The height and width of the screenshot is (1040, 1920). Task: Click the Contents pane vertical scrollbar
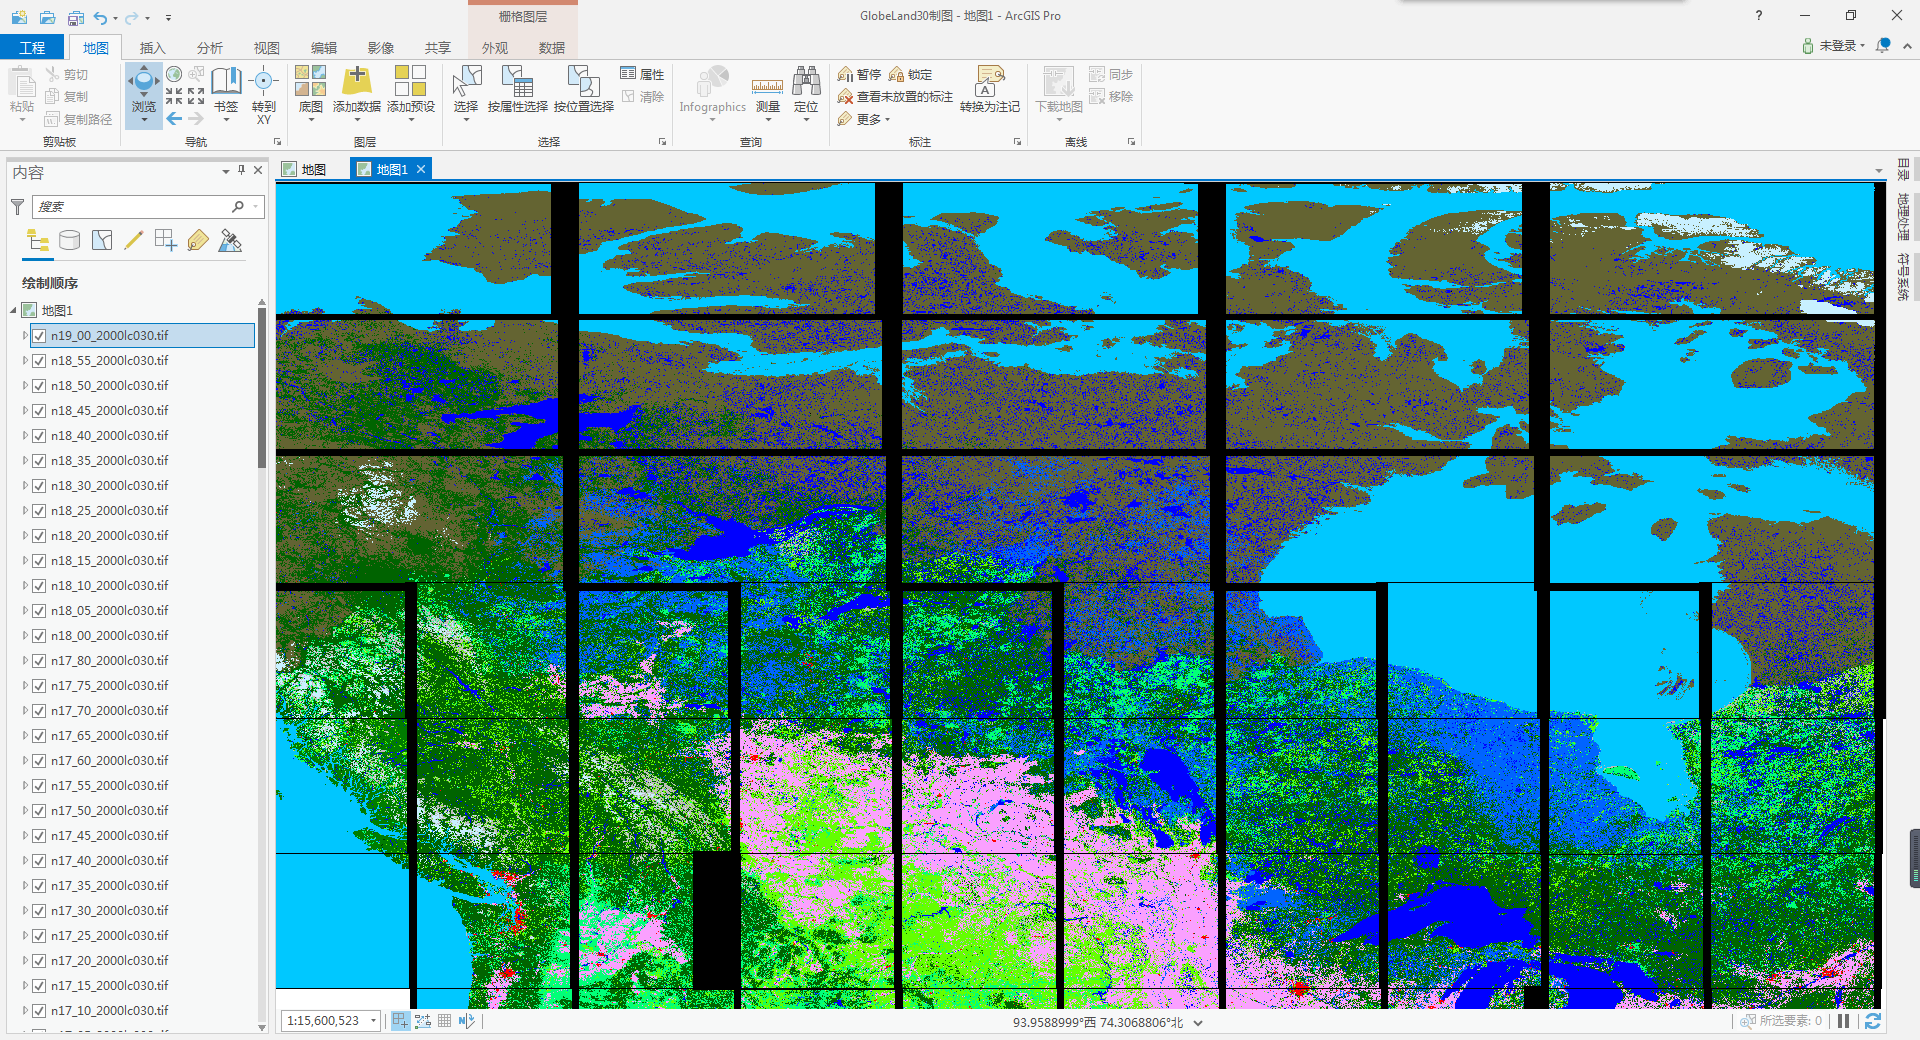tap(262, 386)
